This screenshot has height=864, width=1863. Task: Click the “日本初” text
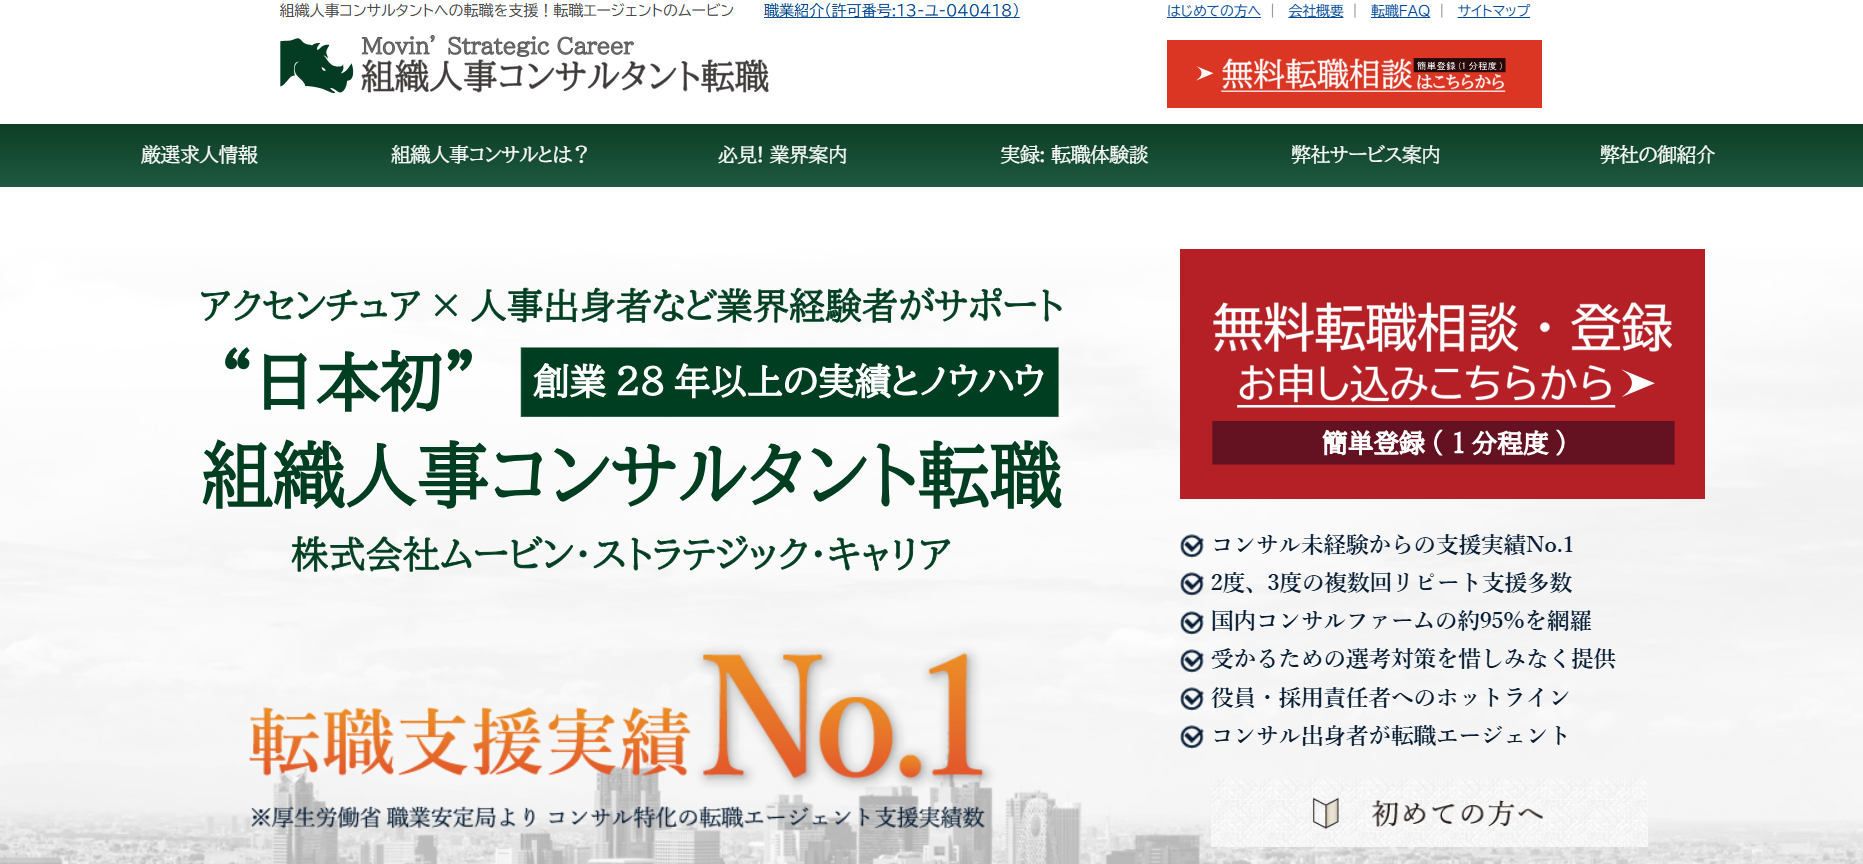348,381
